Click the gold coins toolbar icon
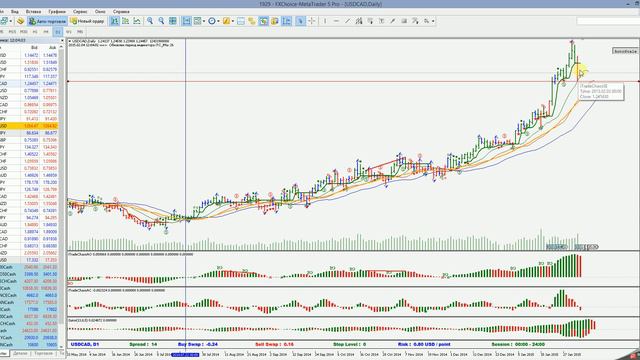Screen dimensions: 640x360 [20, 21]
